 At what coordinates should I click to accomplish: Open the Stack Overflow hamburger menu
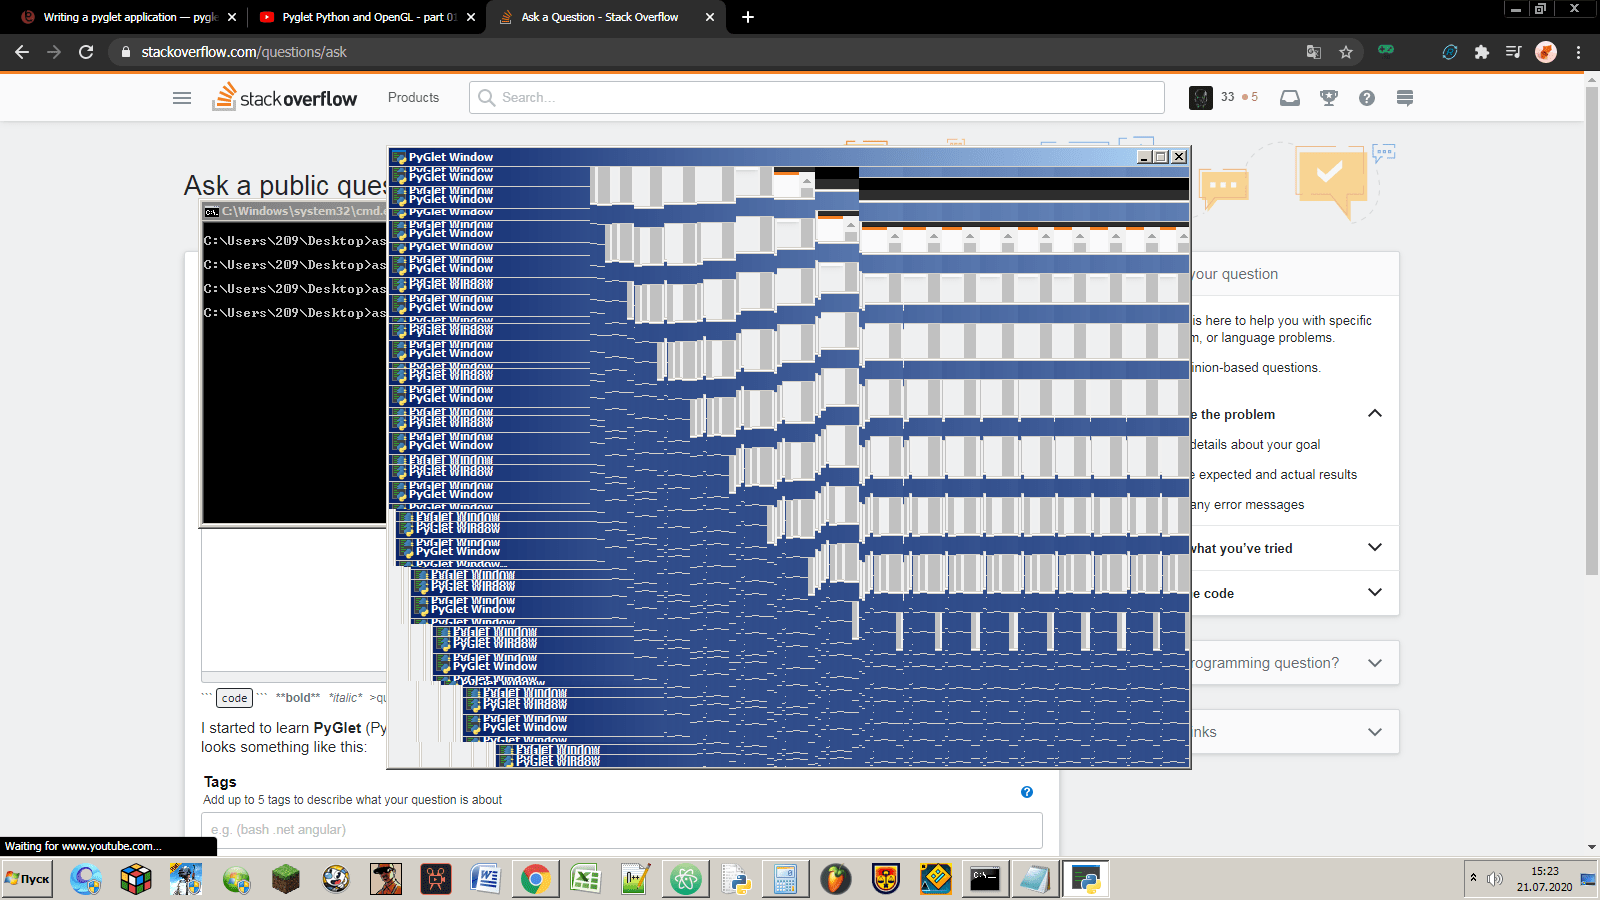182,98
